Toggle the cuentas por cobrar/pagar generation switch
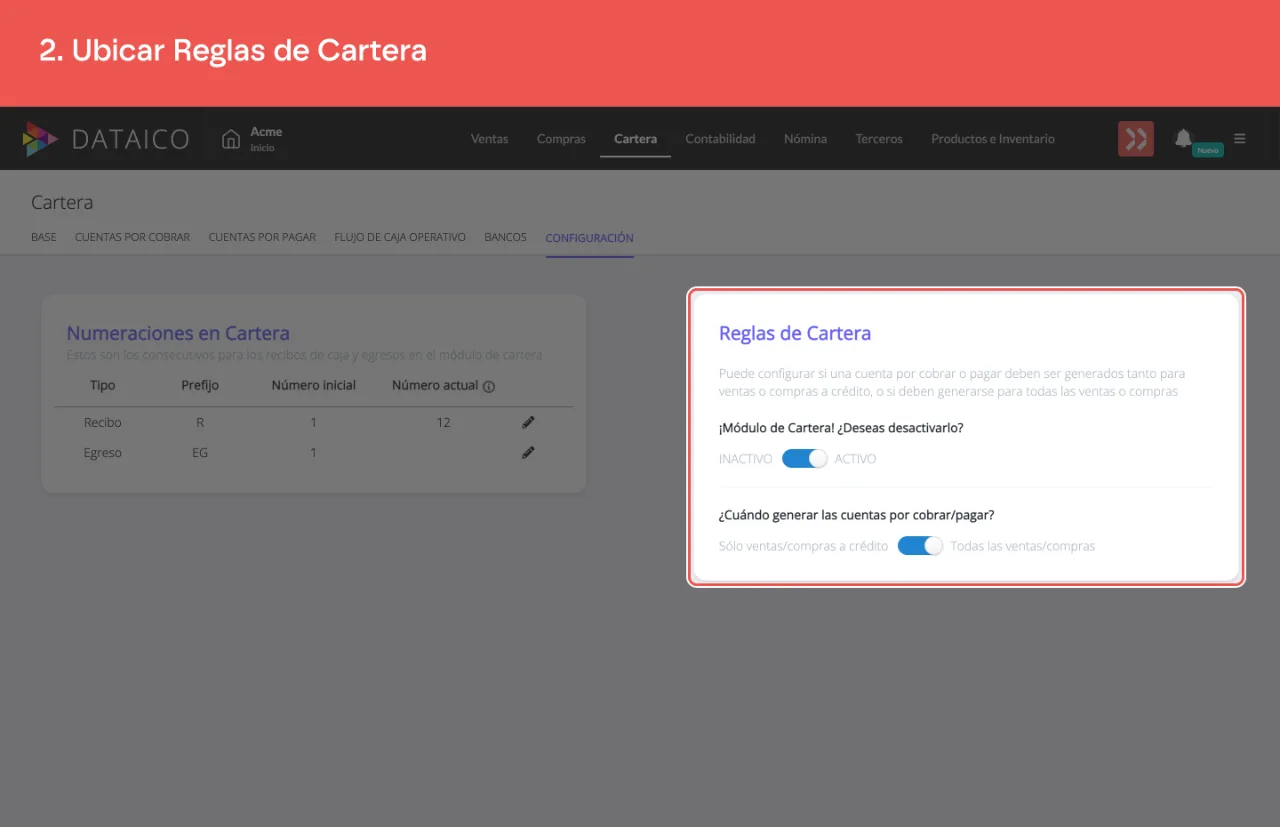 [920, 546]
